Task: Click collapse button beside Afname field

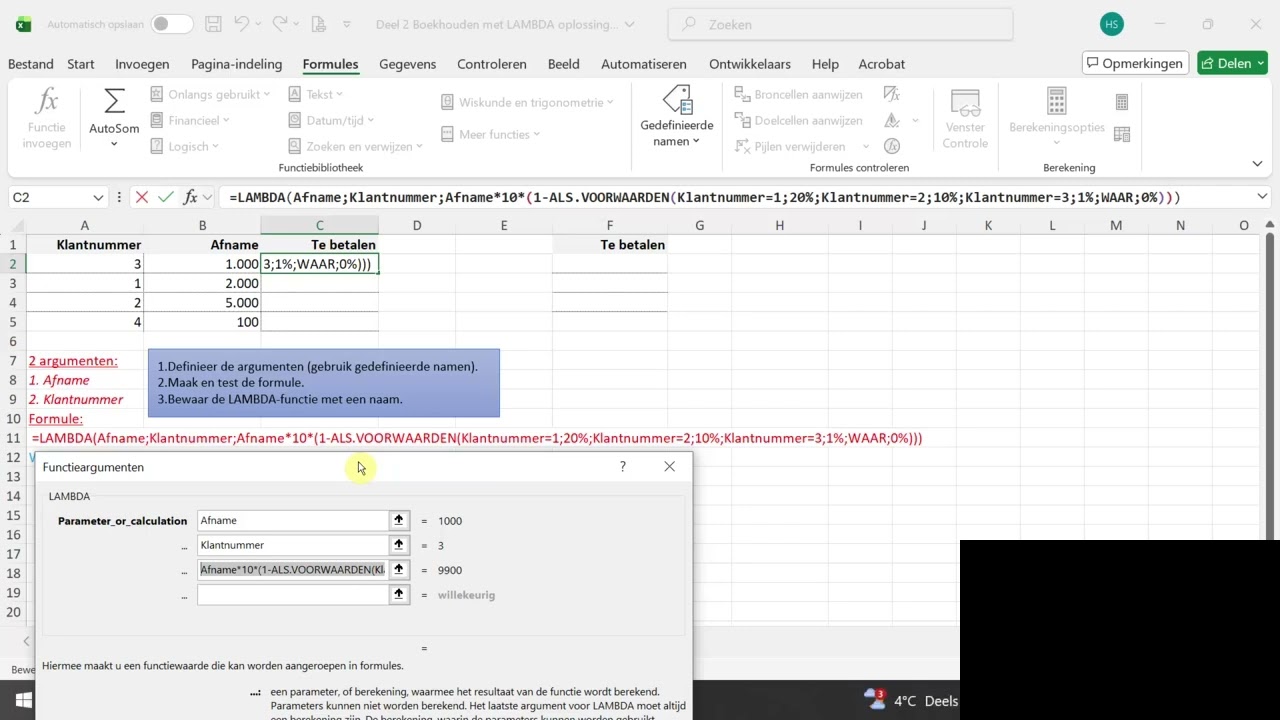Action: 399,520
